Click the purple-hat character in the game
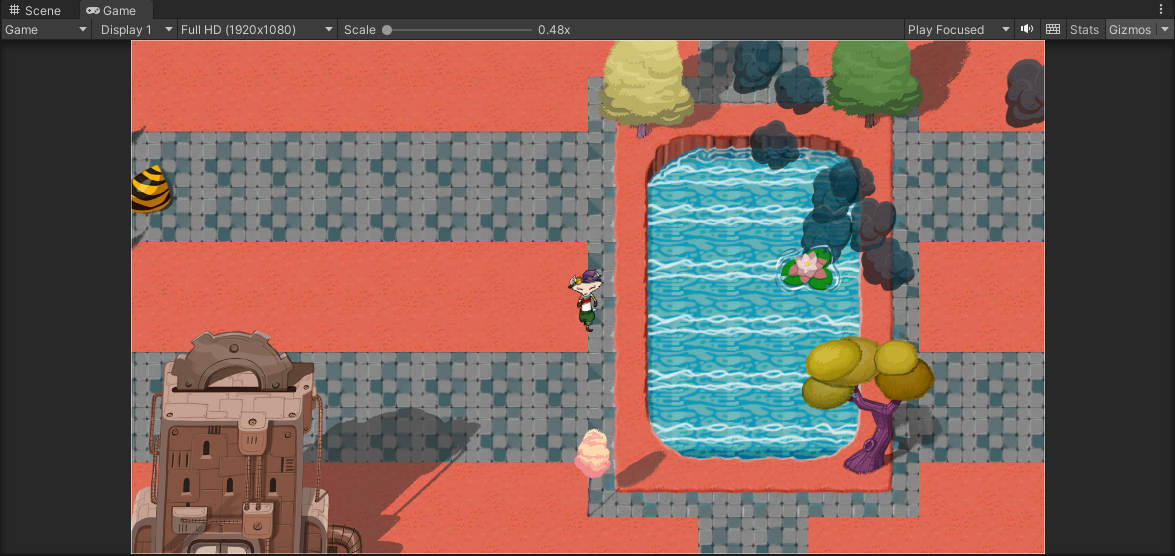1175x556 pixels. coord(585,300)
